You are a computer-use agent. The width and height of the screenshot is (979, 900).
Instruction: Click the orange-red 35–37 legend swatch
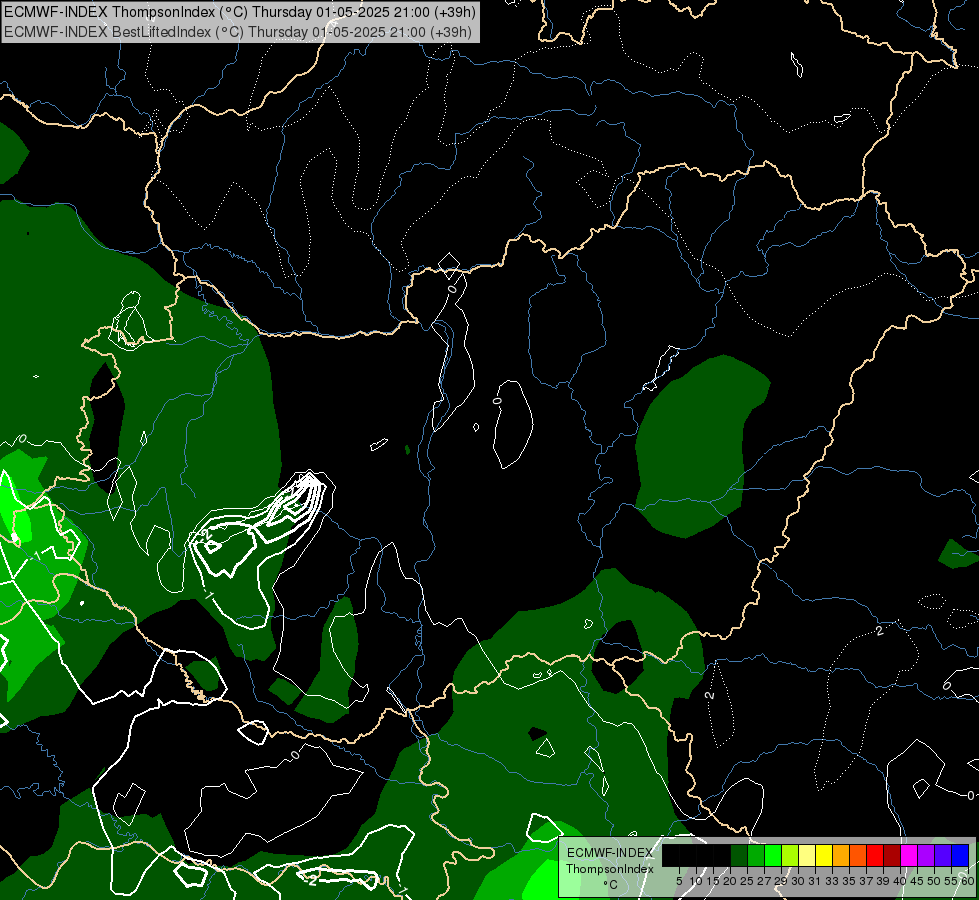pyautogui.click(x=858, y=855)
